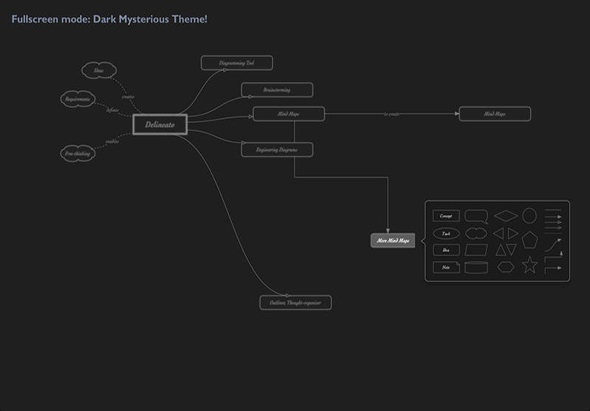Pick the Note folded-corner shape
Screen dimensions: 590x411
446,267
